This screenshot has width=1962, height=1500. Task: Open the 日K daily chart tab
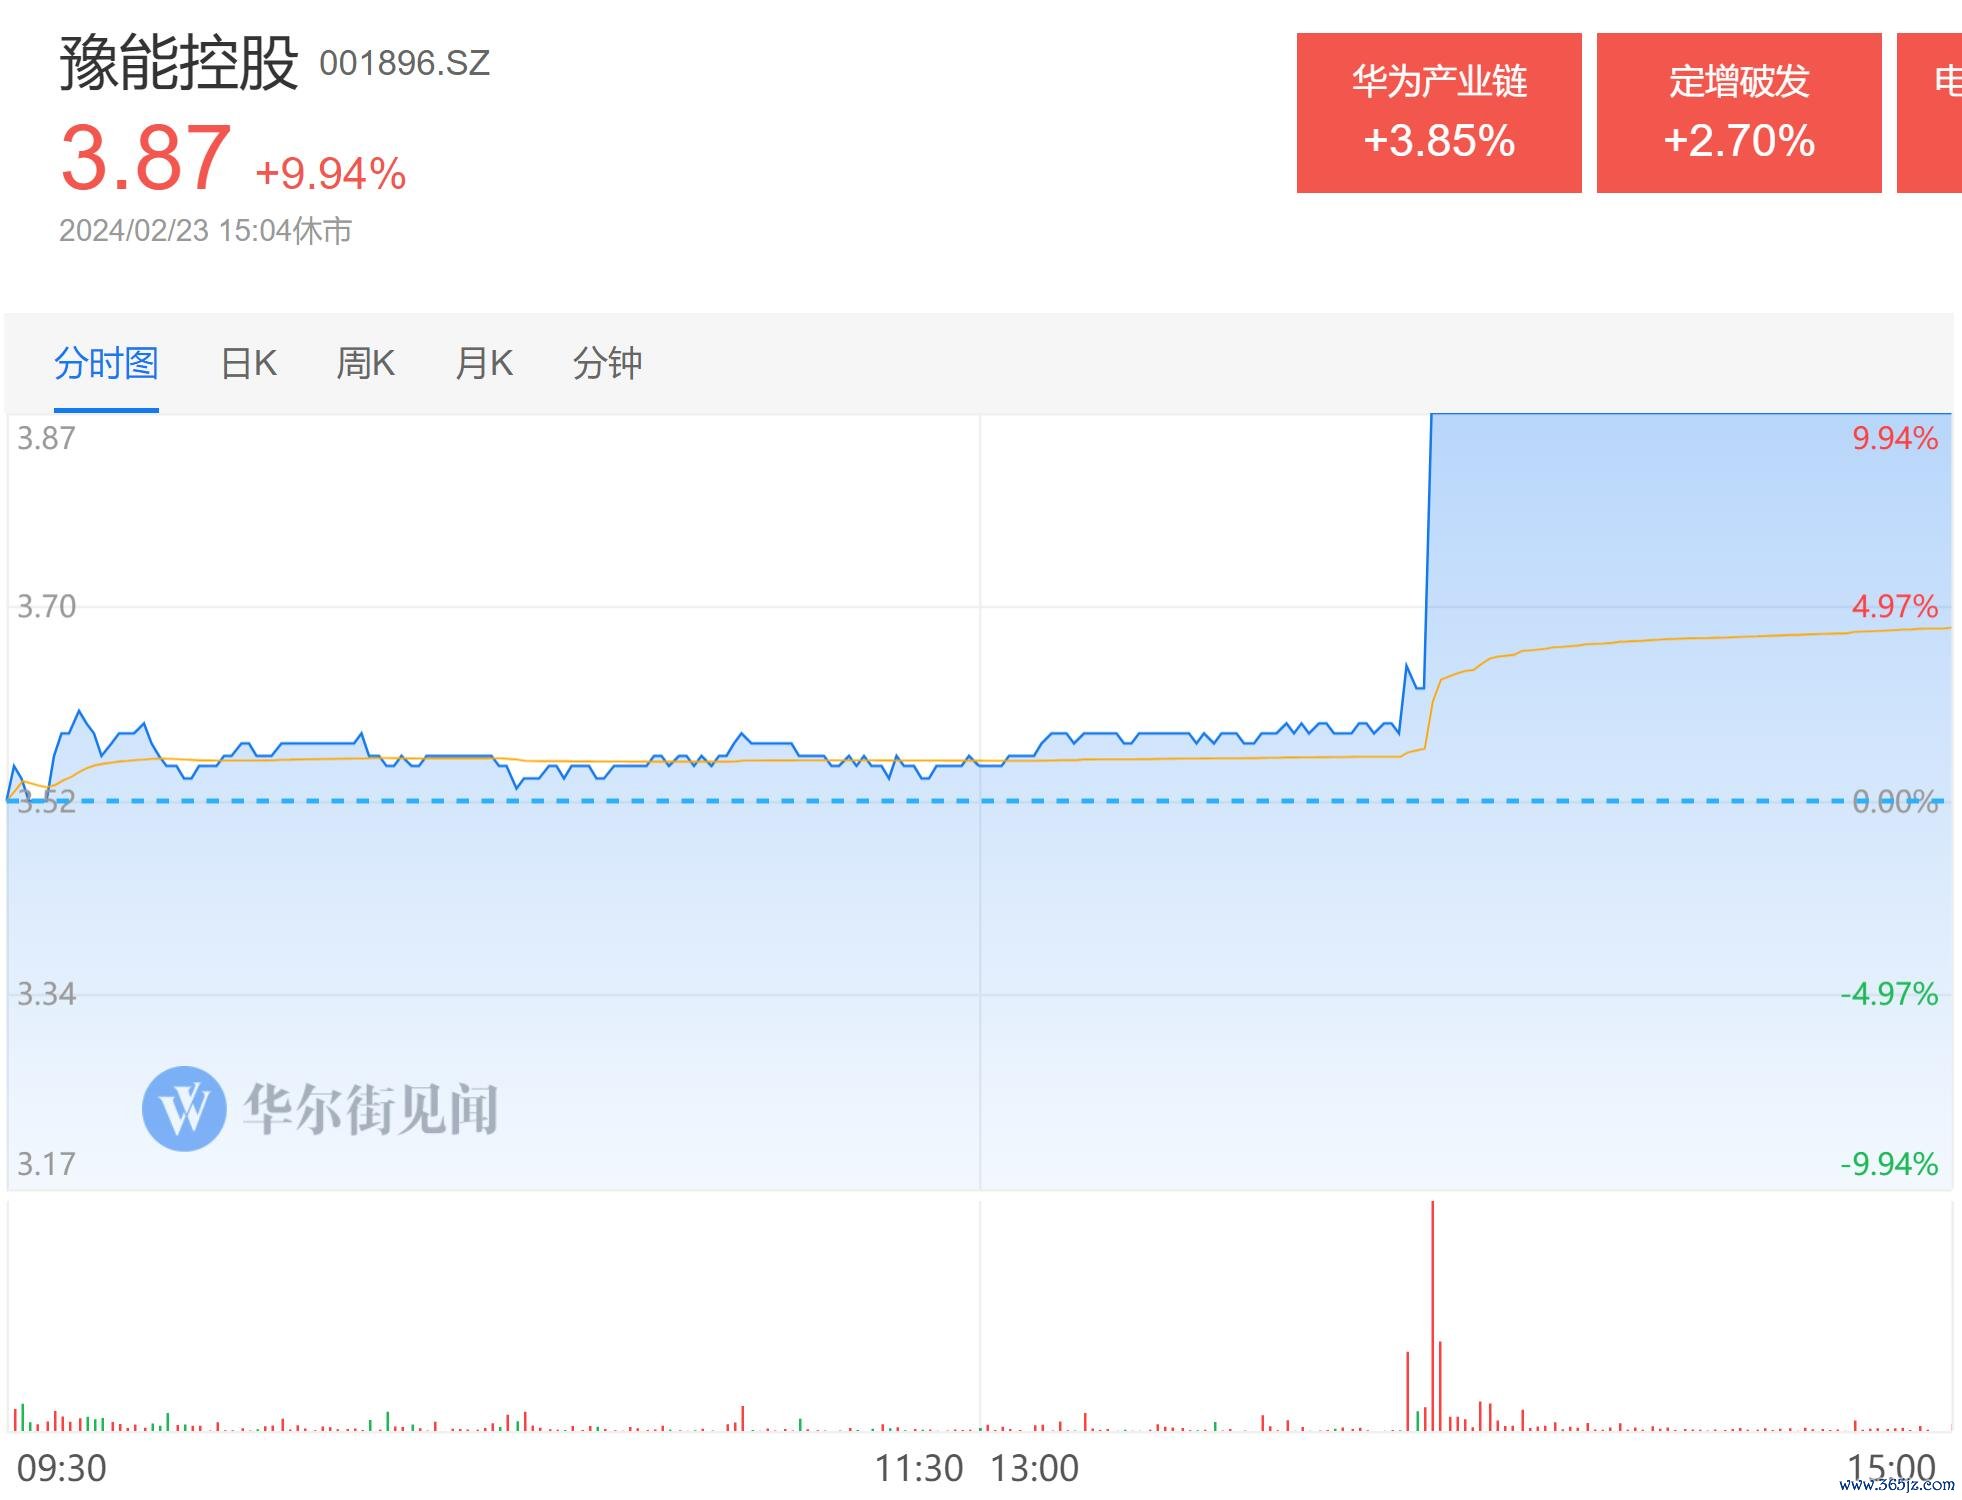pos(249,363)
